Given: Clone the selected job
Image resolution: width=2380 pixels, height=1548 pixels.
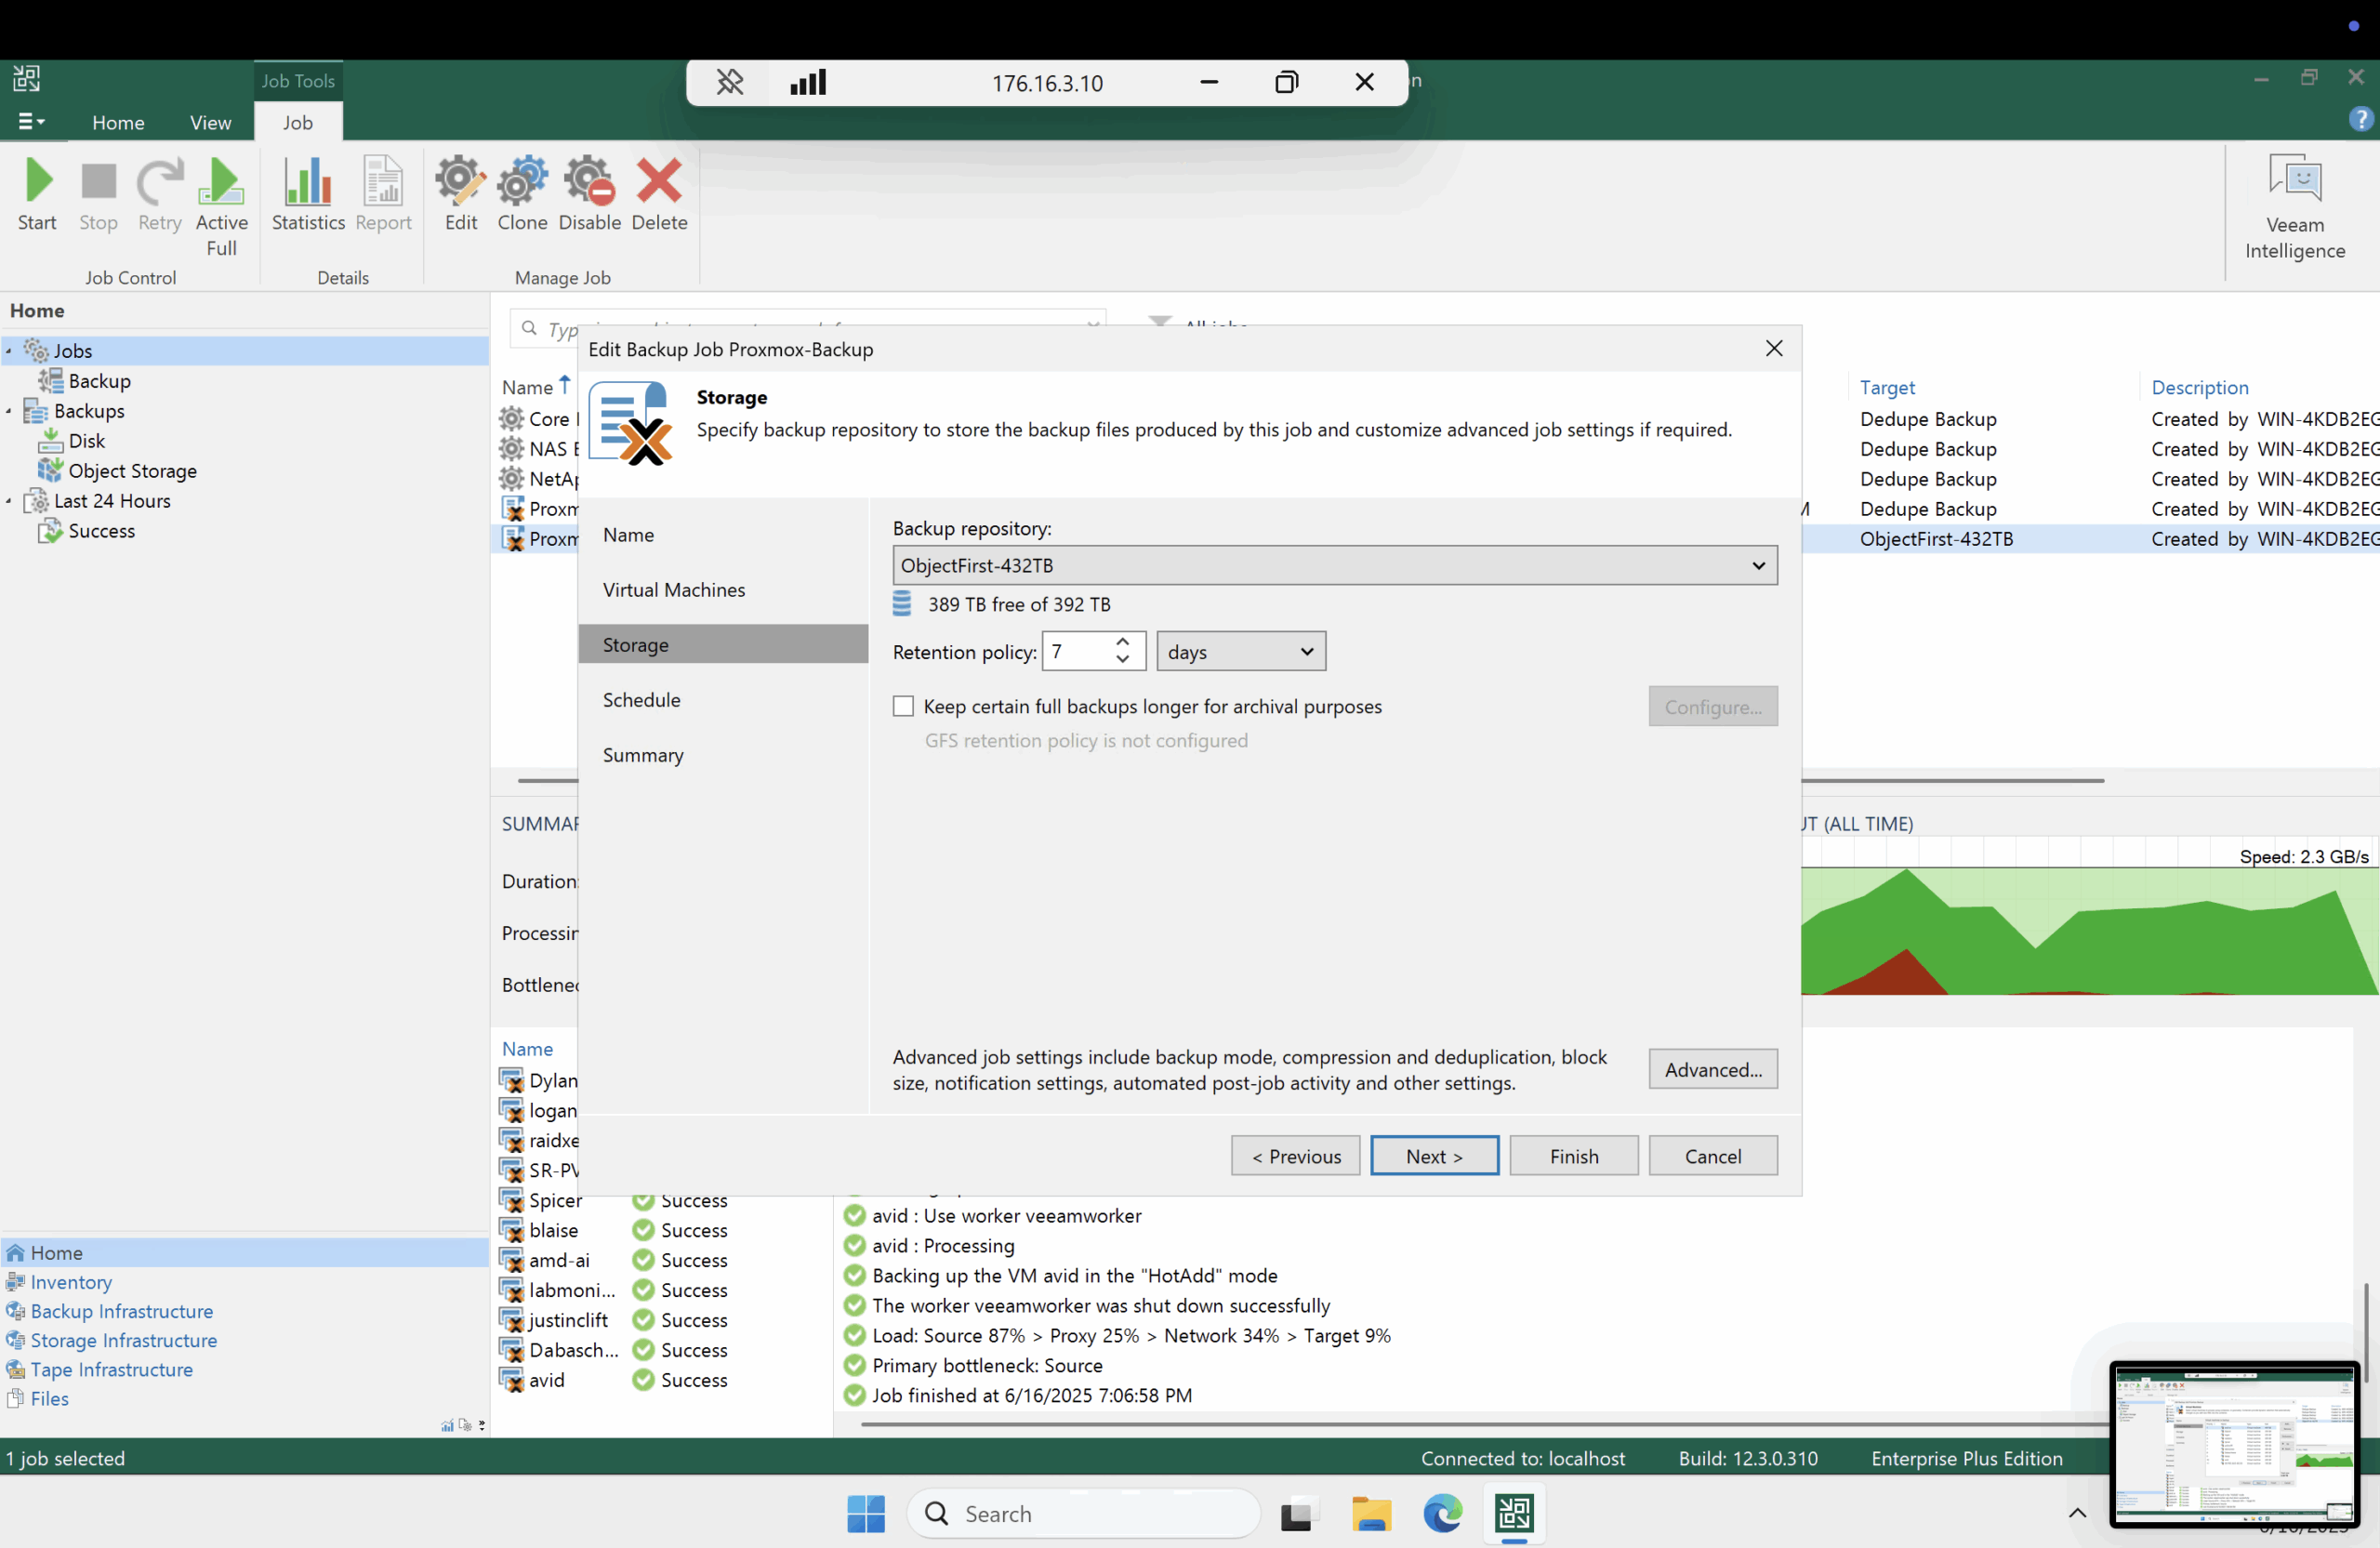Looking at the screenshot, I should point(522,195).
